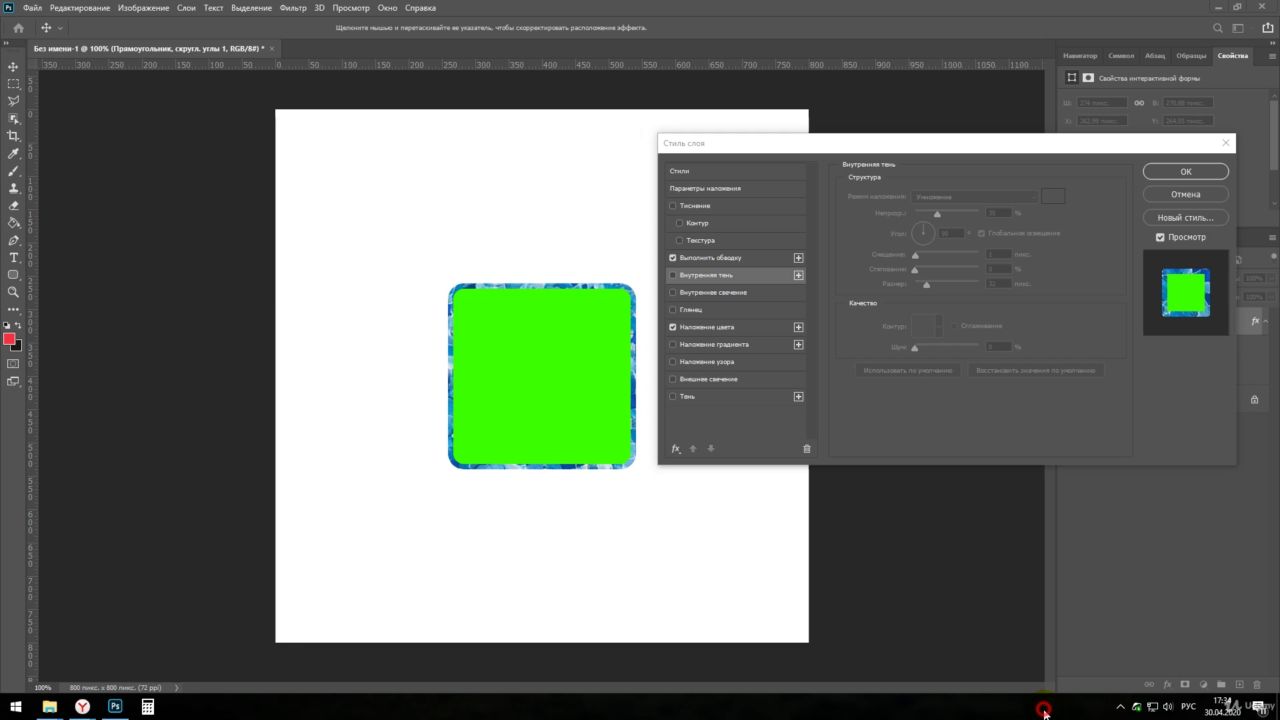The image size is (1280, 720).
Task: Open the Windows Start menu
Action: [x=16, y=706]
